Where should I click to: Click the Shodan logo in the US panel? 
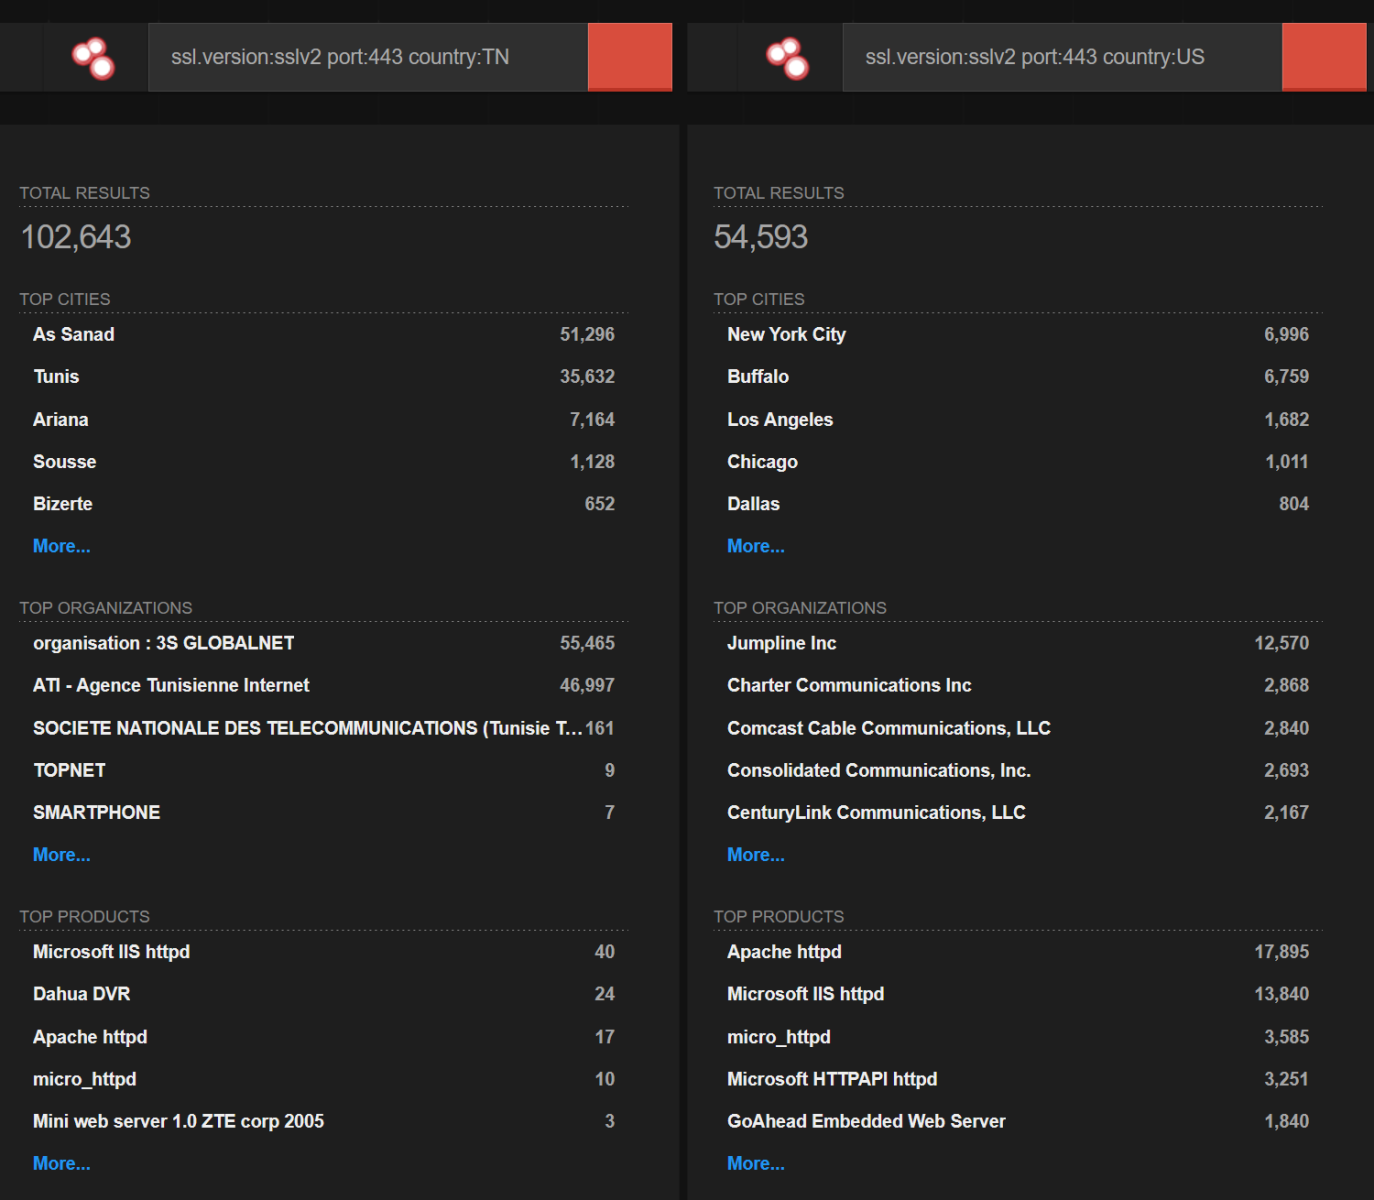click(x=788, y=58)
